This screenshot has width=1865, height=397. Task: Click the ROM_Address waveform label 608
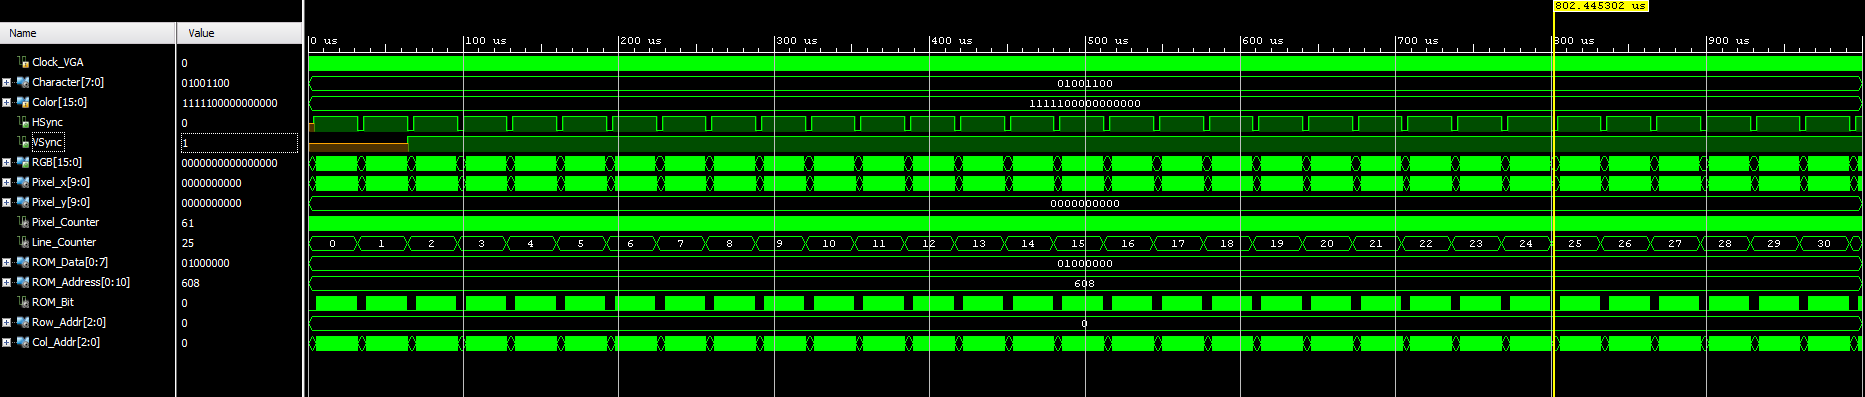click(1085, 283)
